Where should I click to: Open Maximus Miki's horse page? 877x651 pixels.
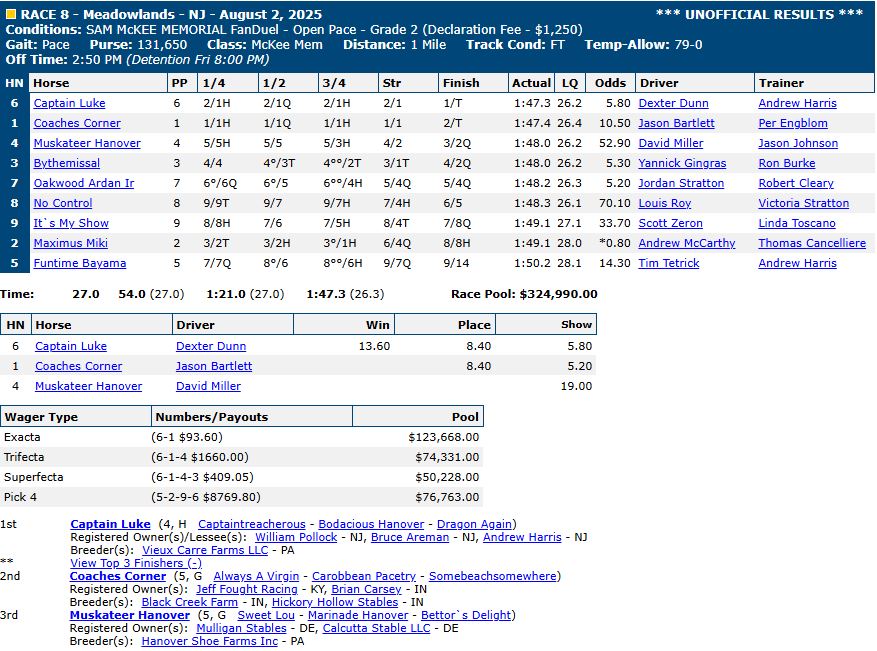[x=68, y=243]
